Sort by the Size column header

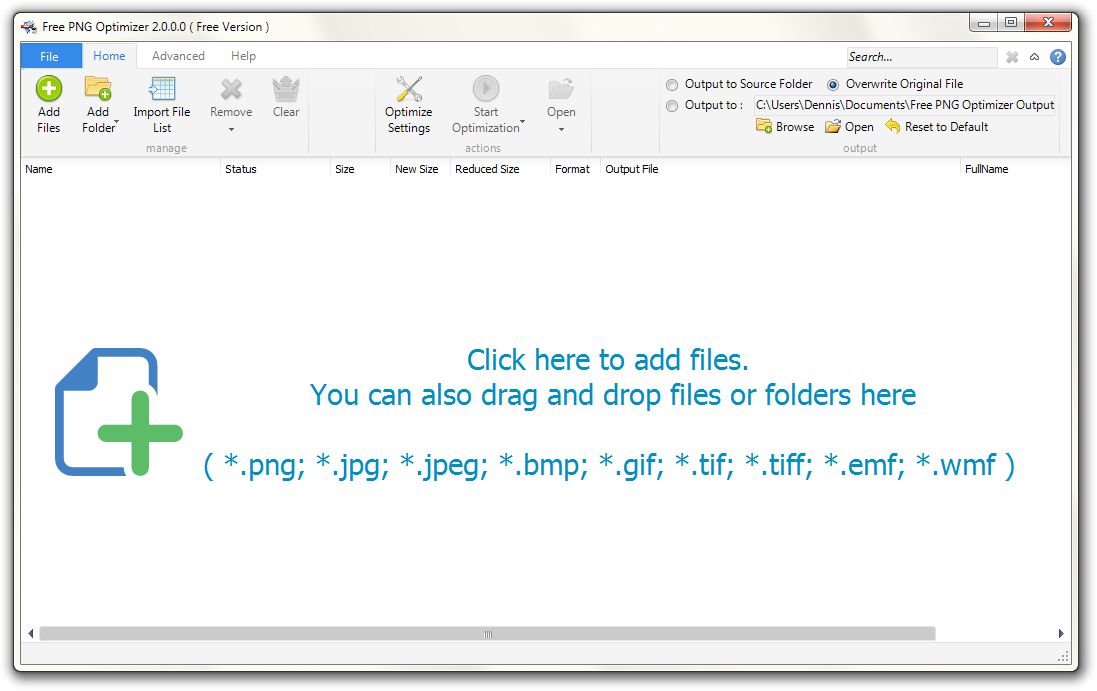[x=360, y=169]
